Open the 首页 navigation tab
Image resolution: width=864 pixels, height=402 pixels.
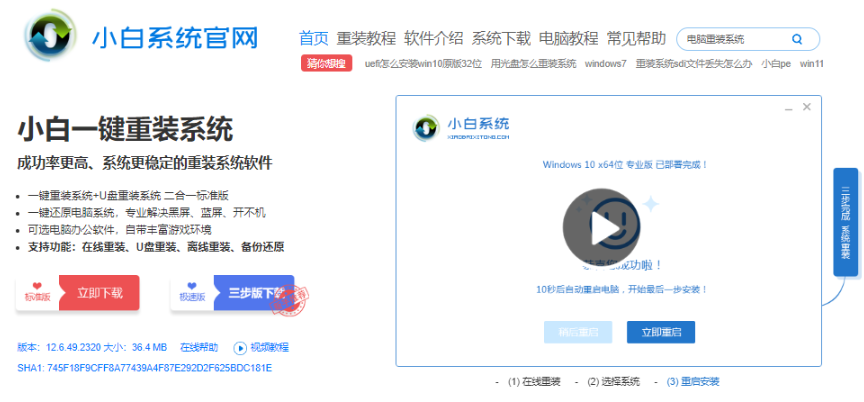point(314,39)
